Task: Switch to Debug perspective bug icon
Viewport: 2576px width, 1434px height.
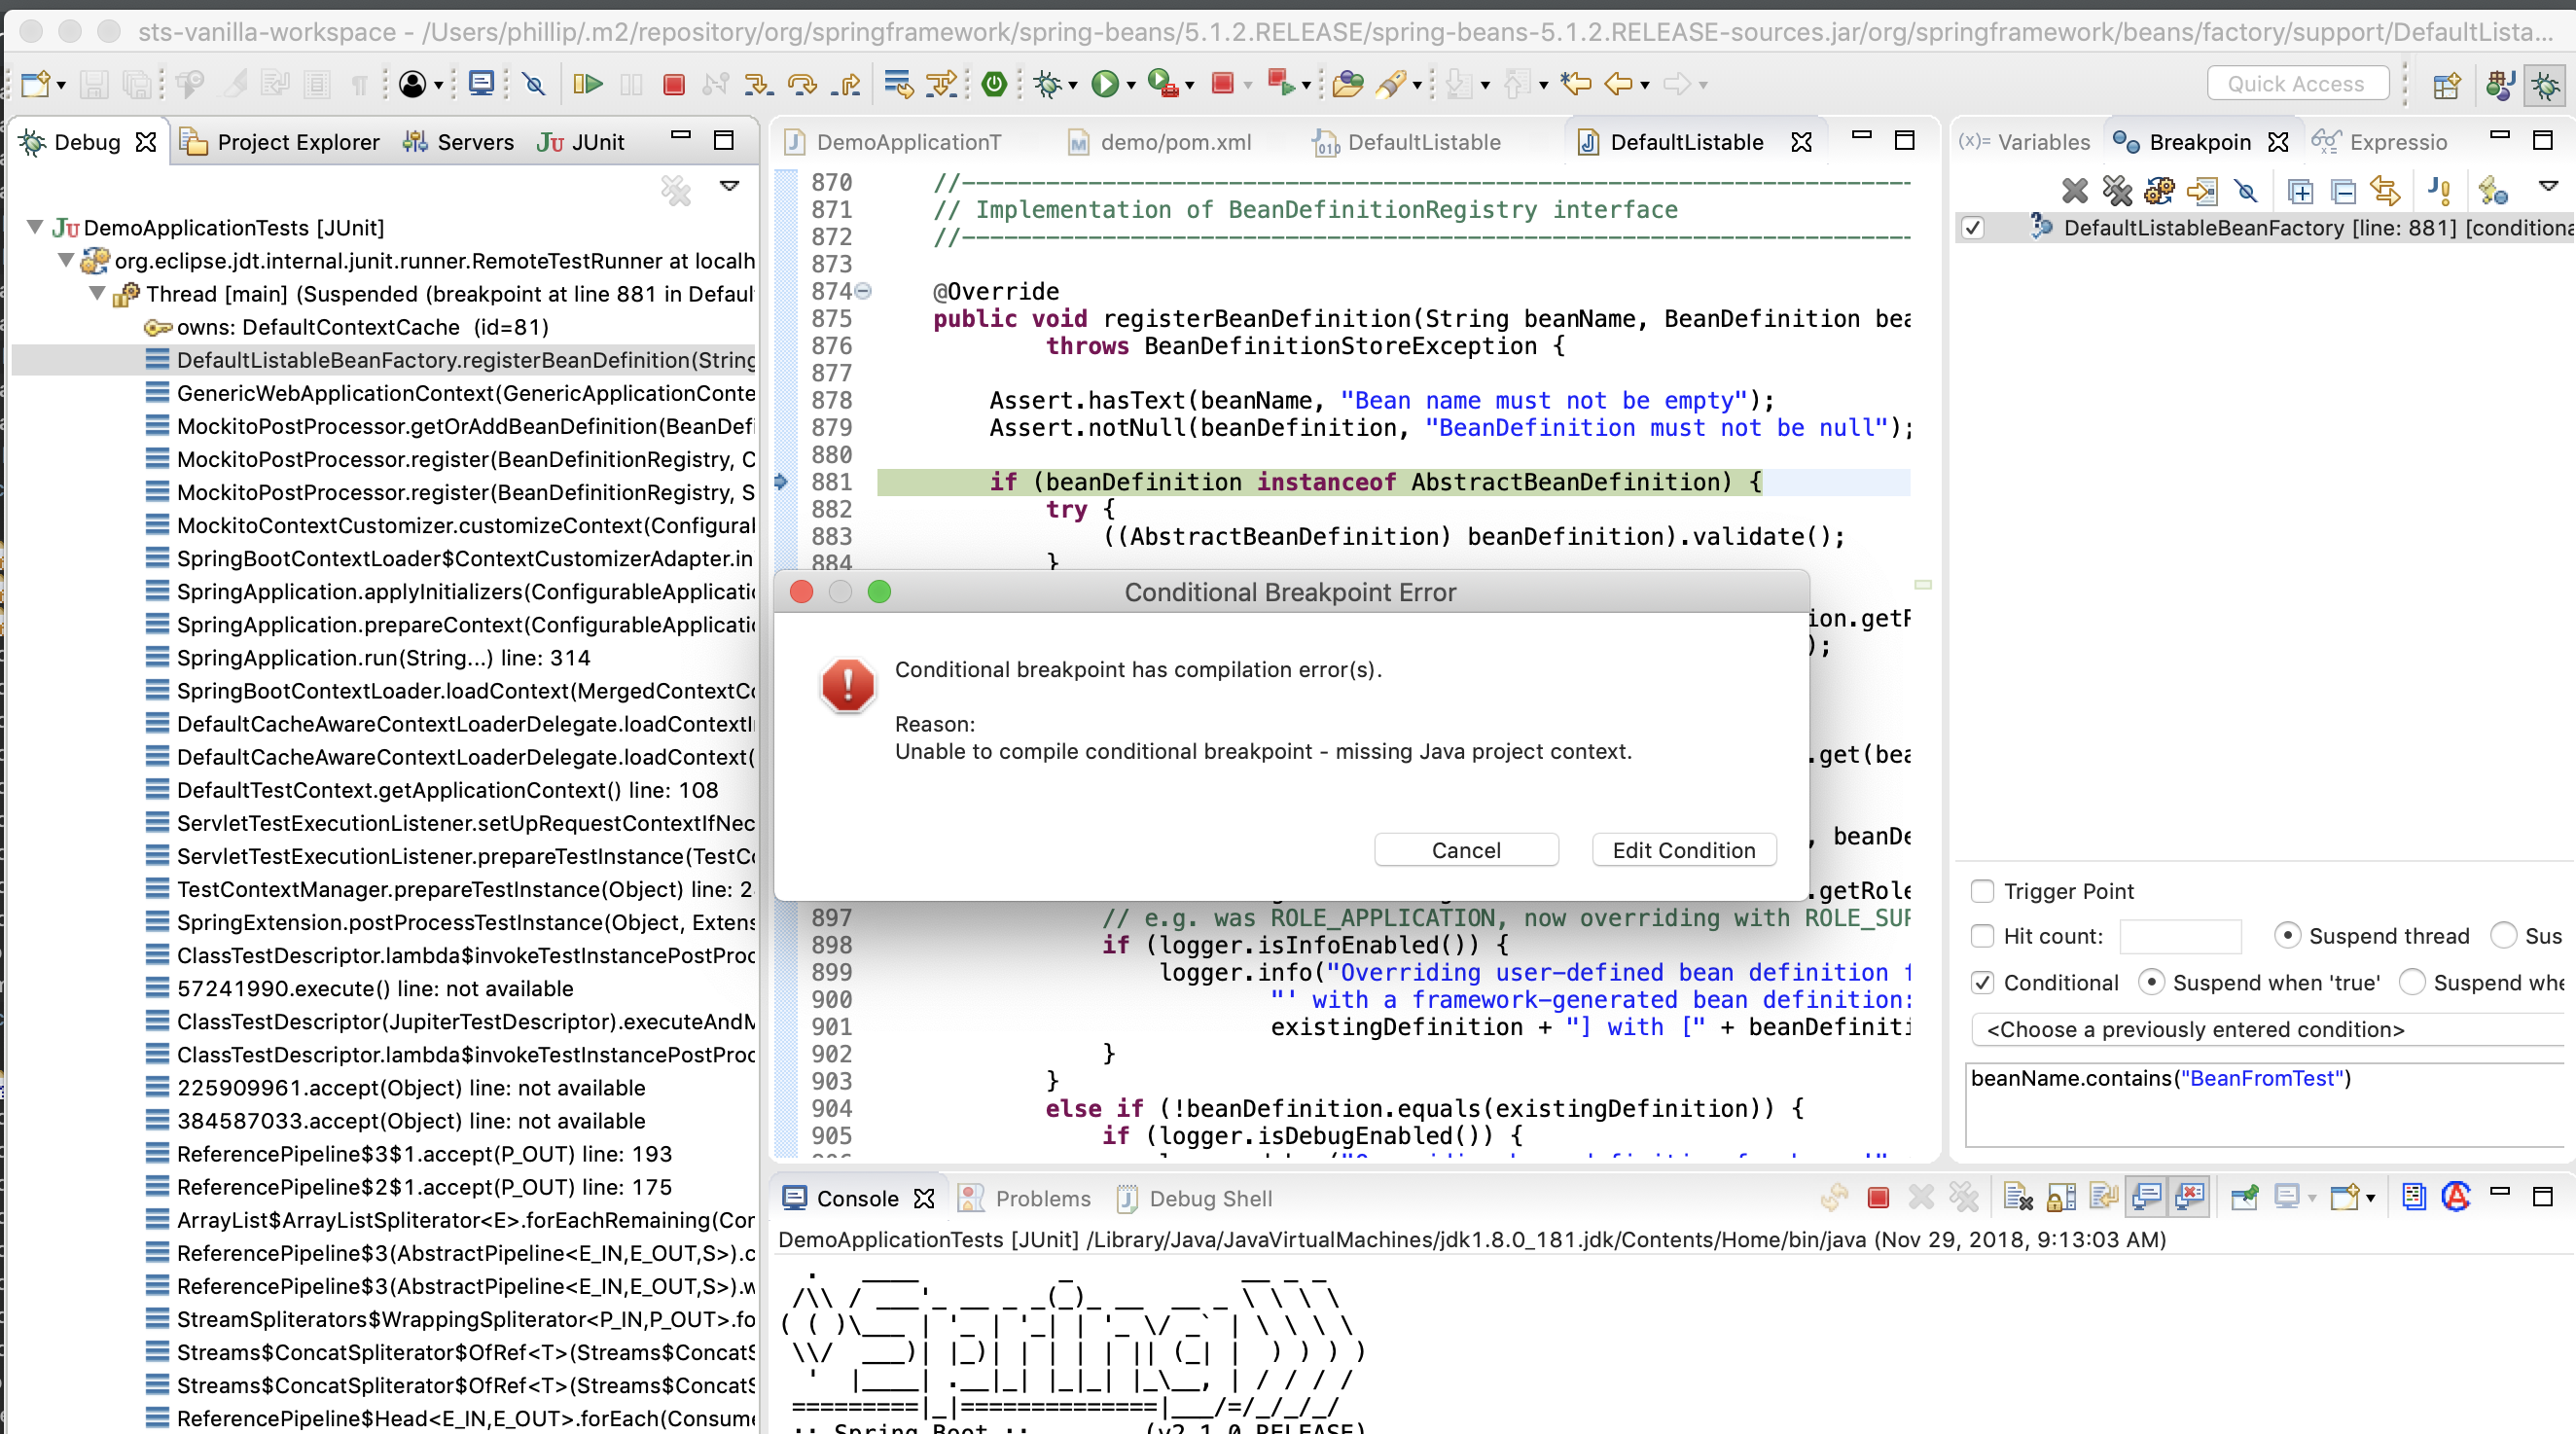Action: 2544,86
